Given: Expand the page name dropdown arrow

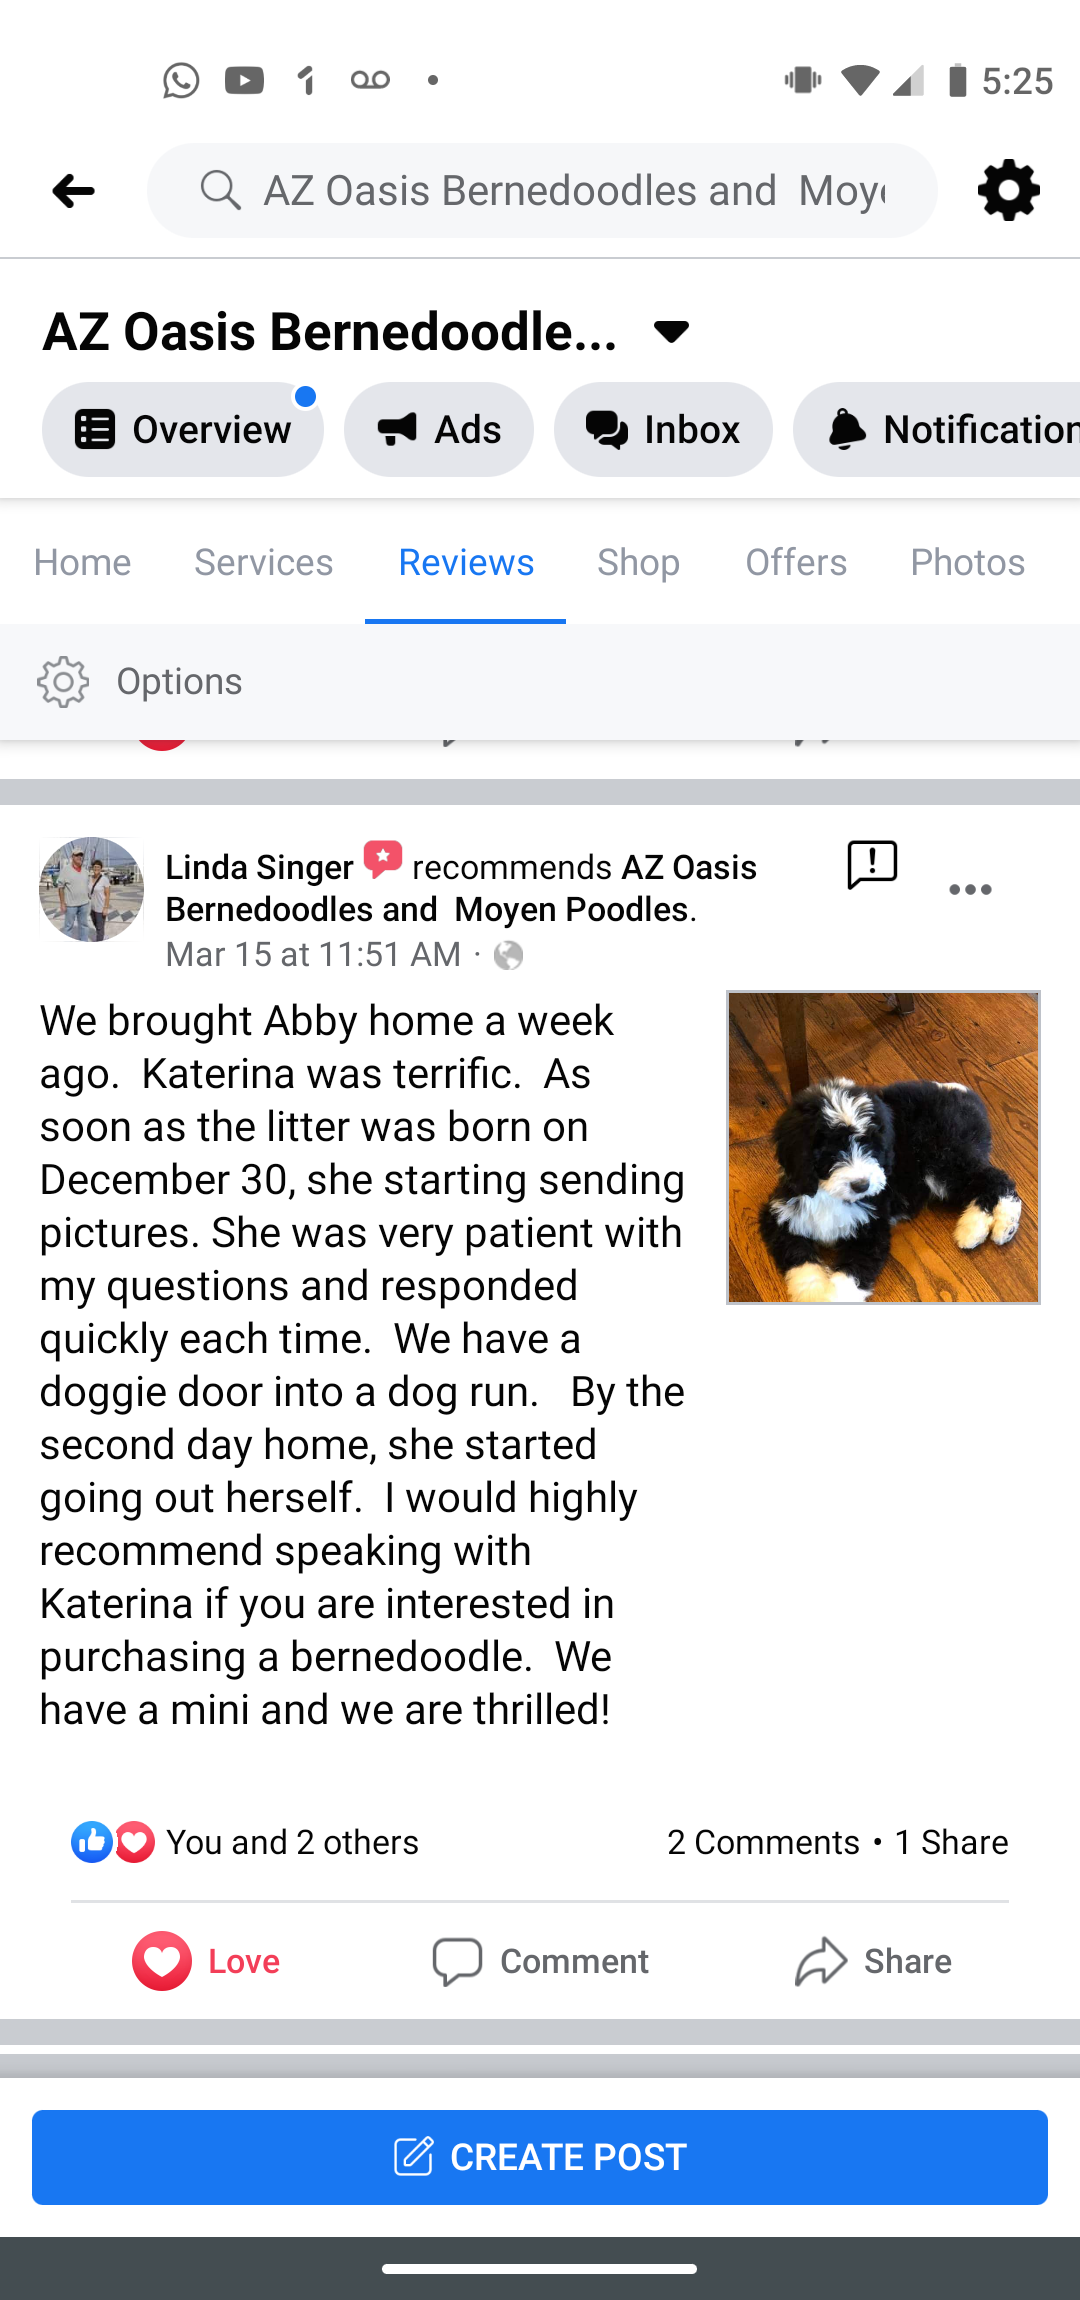Looking at the screenshot, I should tap(671, 332).
